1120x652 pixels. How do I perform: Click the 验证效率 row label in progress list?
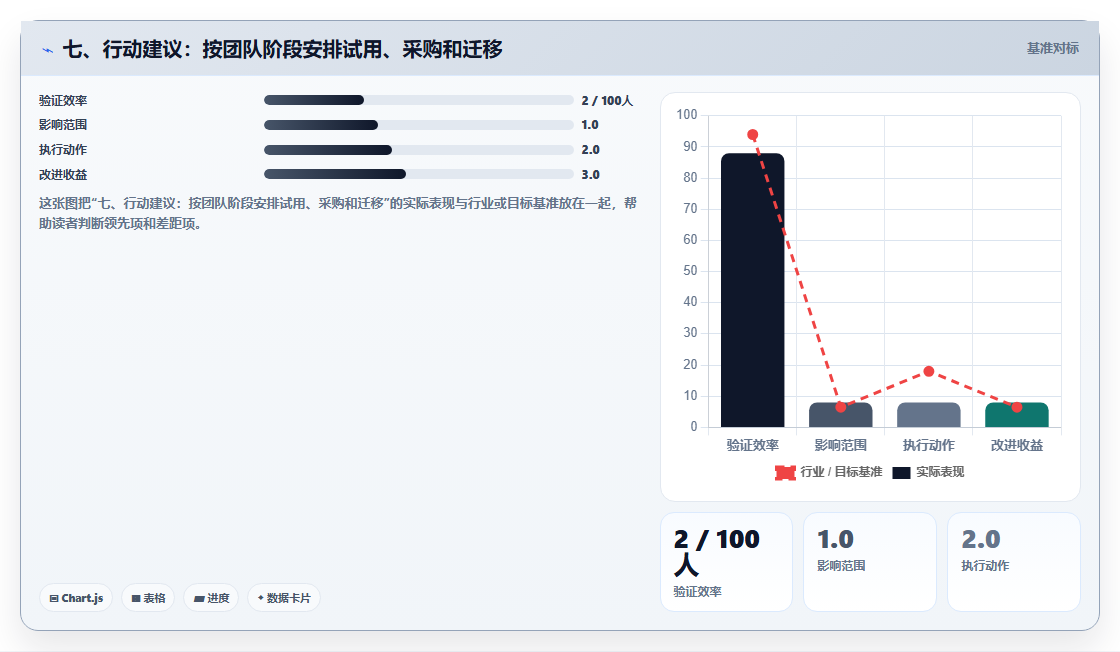(x=63, y=101)
